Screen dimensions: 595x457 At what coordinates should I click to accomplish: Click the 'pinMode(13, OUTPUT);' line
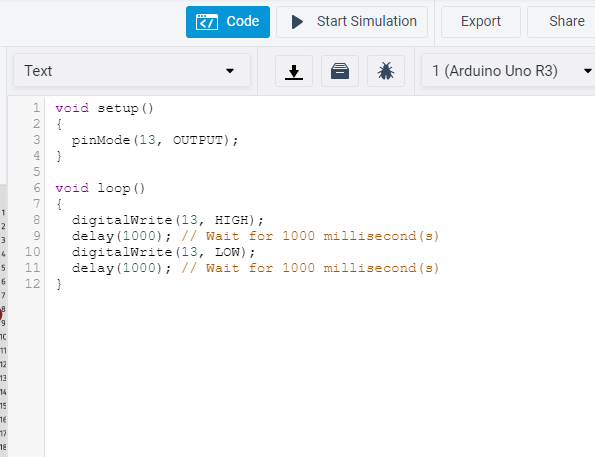coord(155,140)
